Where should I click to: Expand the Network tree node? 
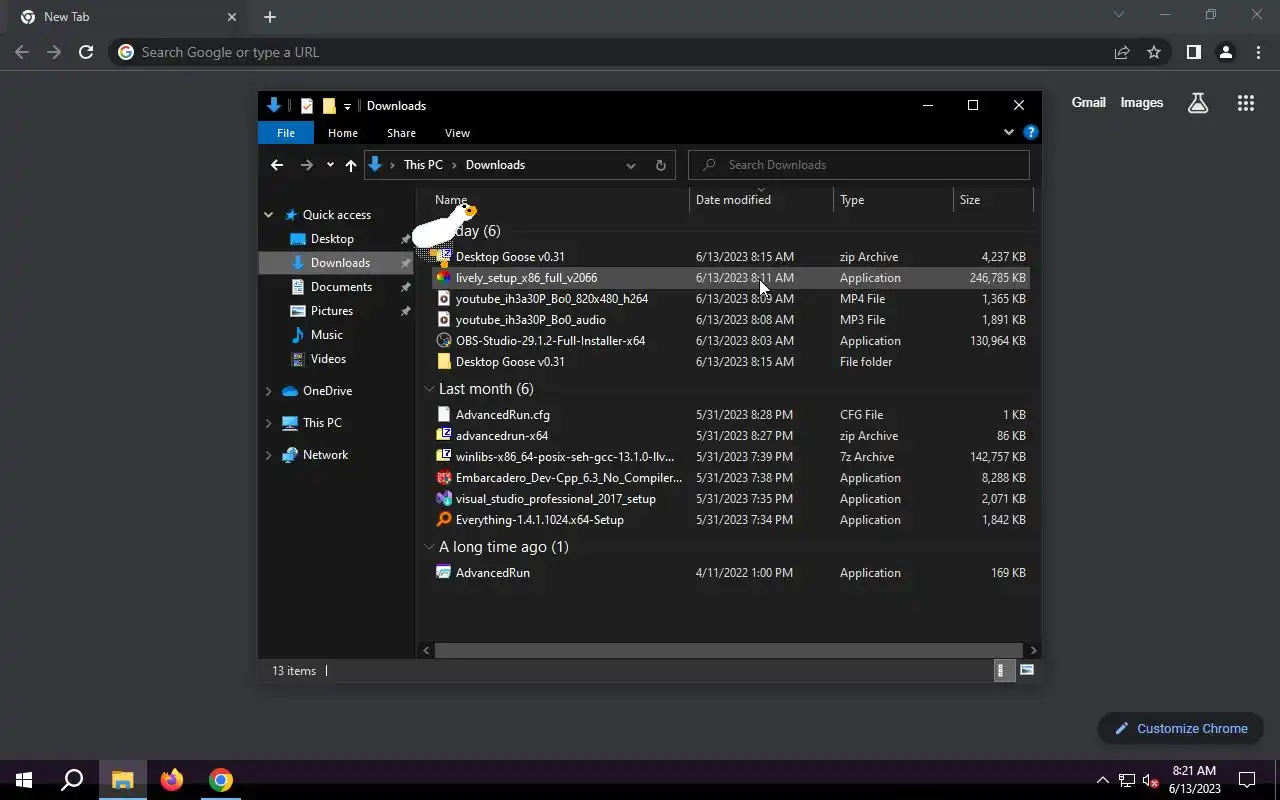[x=268, y=455]
